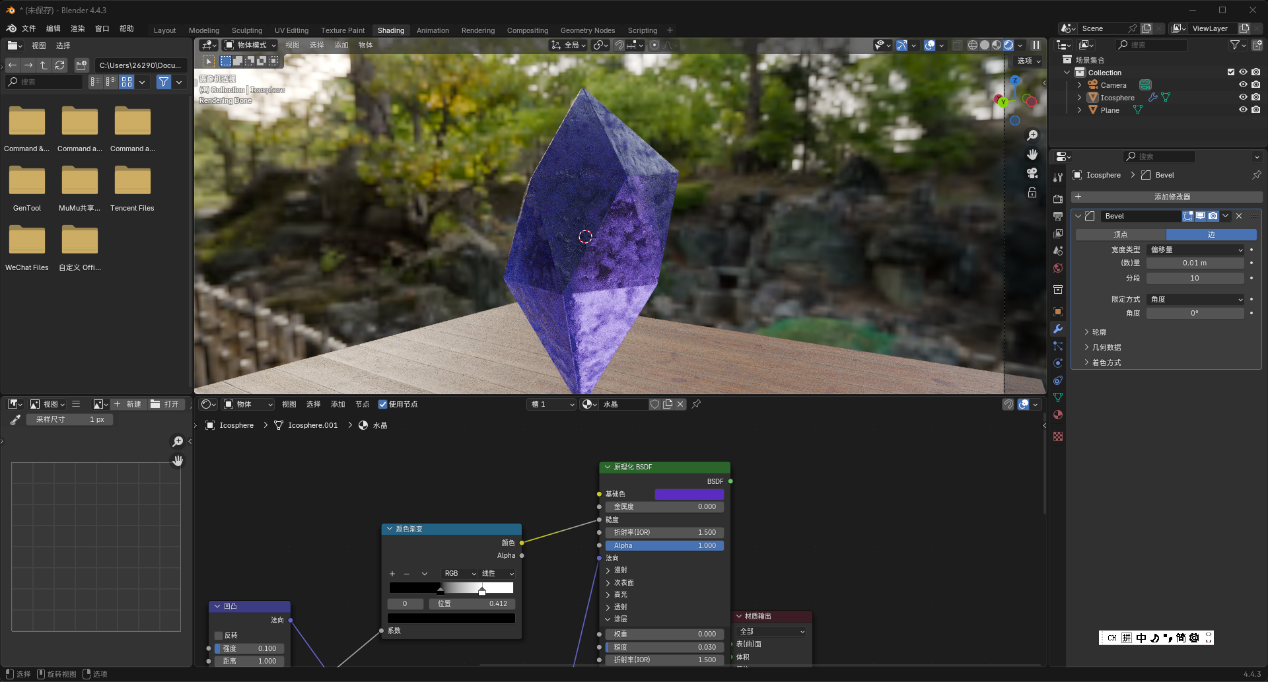This screenshot has height=682, width=1268.
Task: Click the viewport zoom magnifier icon
Action: 1032,135
